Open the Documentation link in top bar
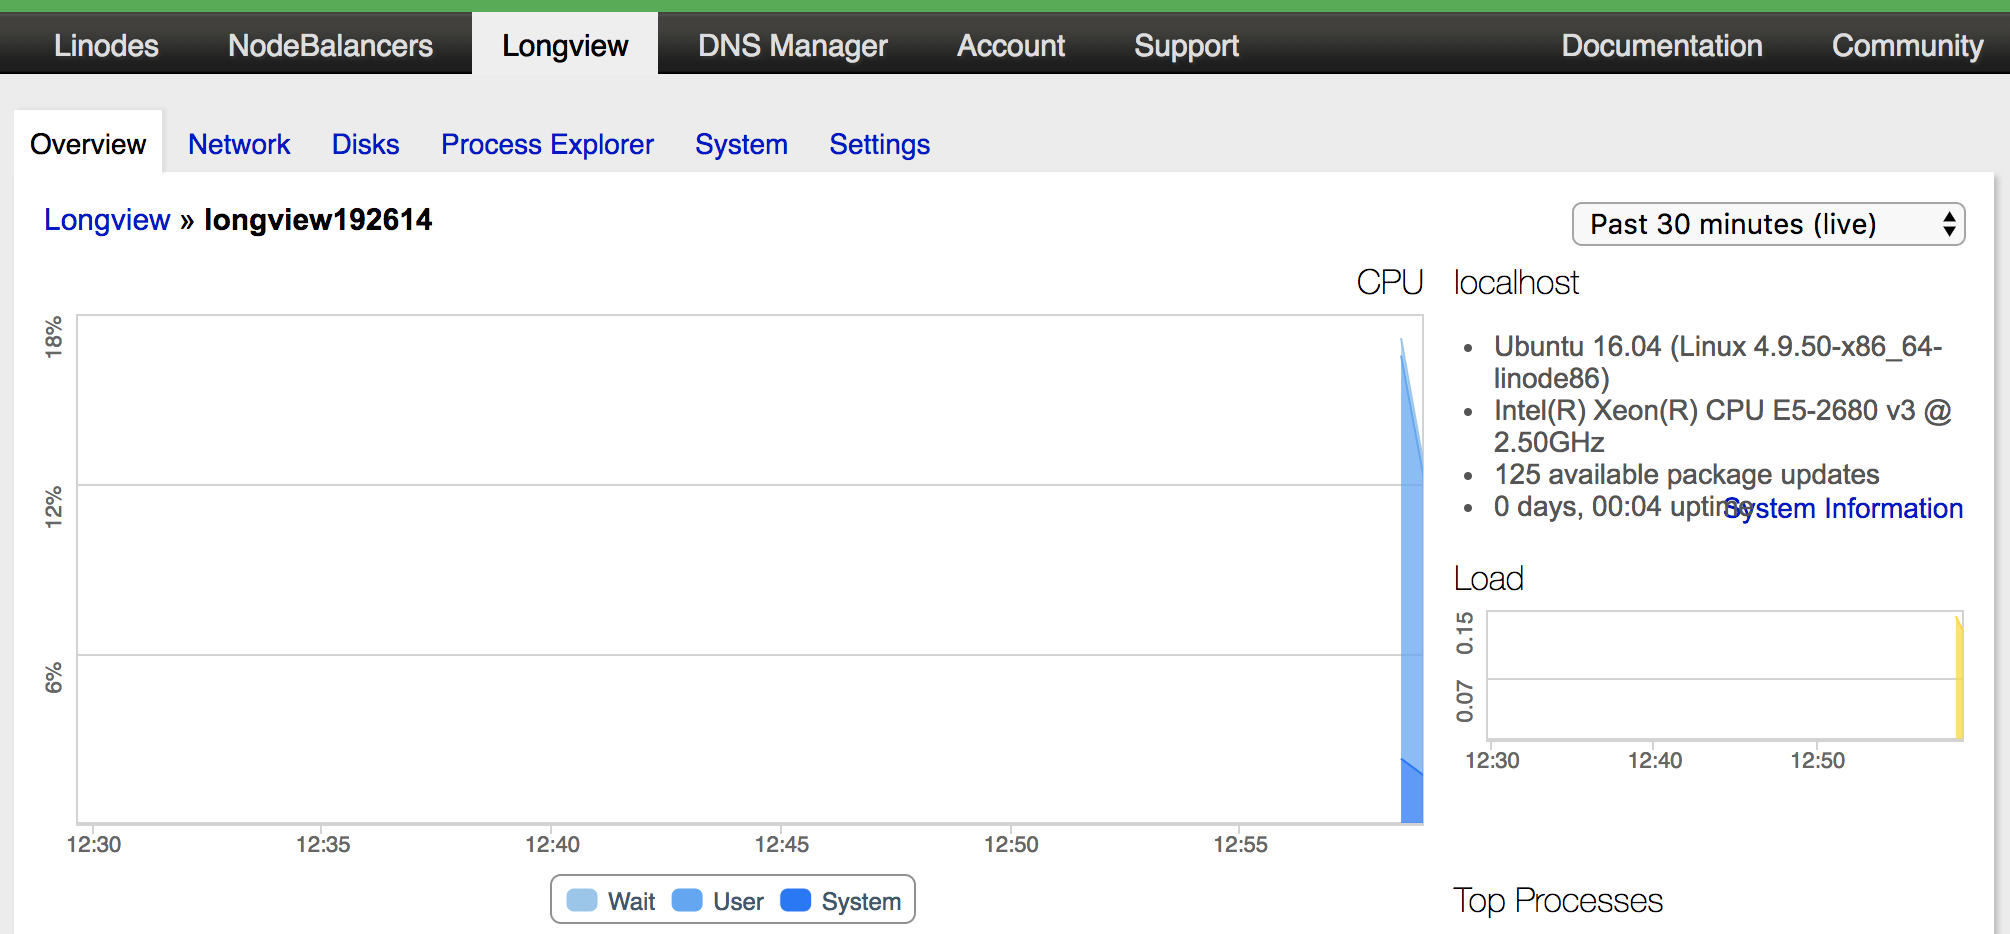Image resolution: width=2010 pixels, height=934 pixels. pyautogui.click(x=1661, y=45)
